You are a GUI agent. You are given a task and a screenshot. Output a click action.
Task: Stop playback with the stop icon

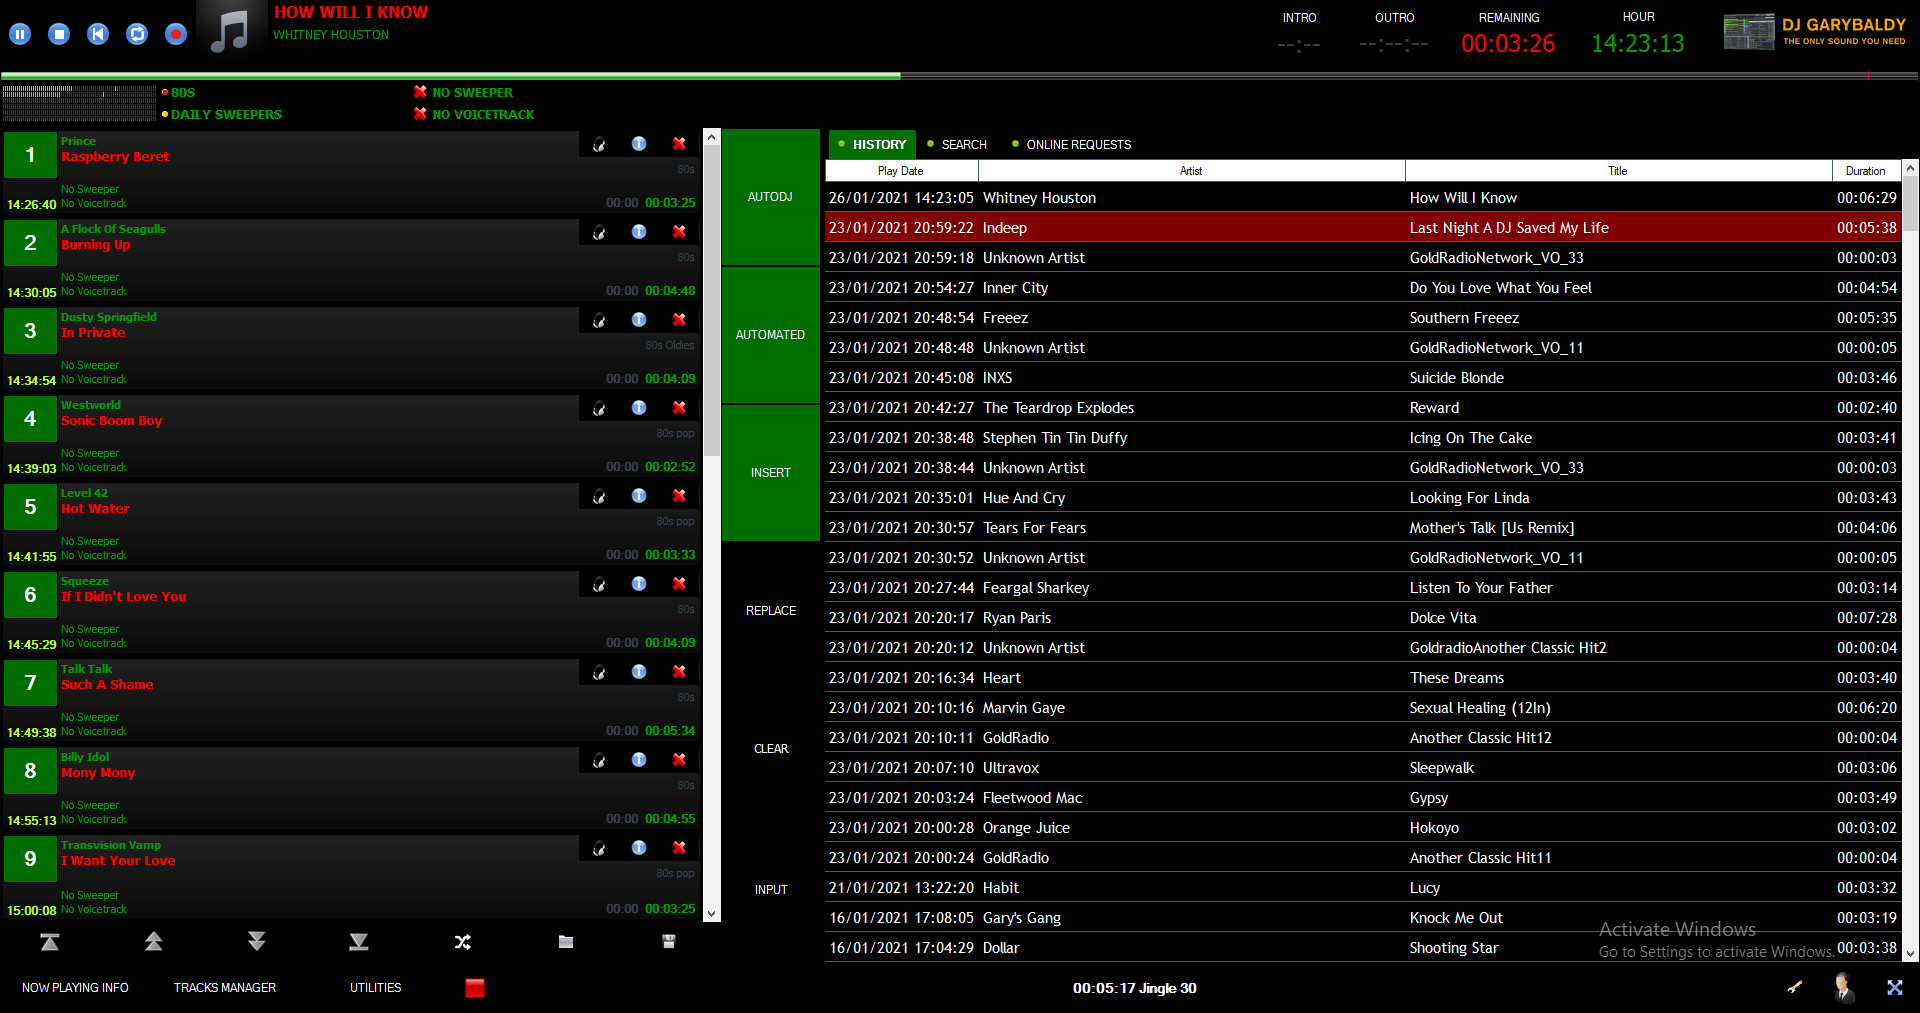[x=58, y=33]
